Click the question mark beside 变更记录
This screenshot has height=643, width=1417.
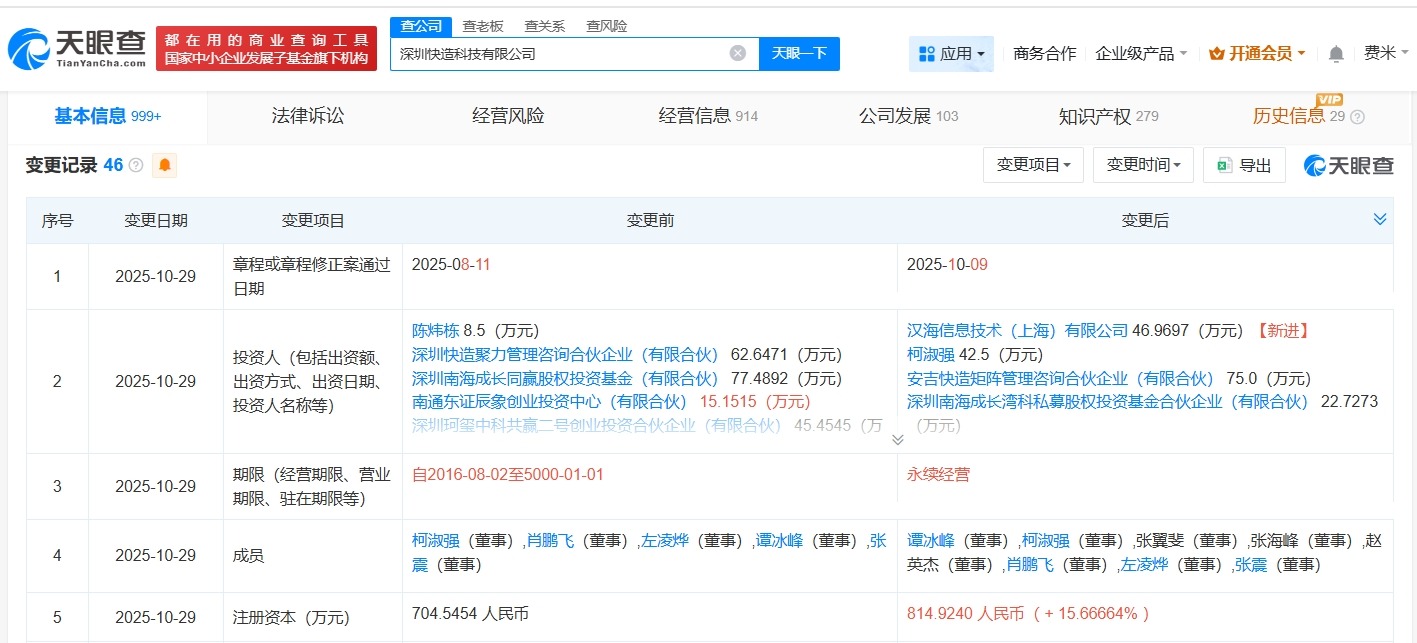(137, 164)
